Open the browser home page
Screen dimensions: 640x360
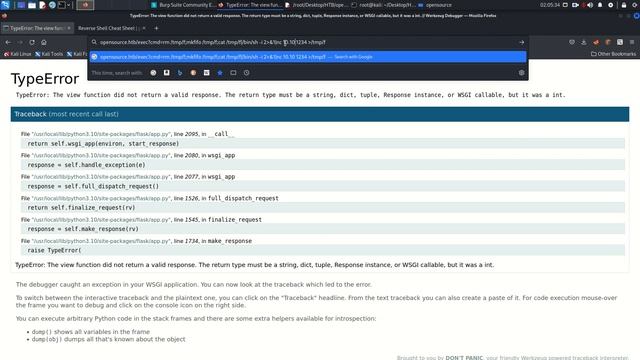coord(44,42)
